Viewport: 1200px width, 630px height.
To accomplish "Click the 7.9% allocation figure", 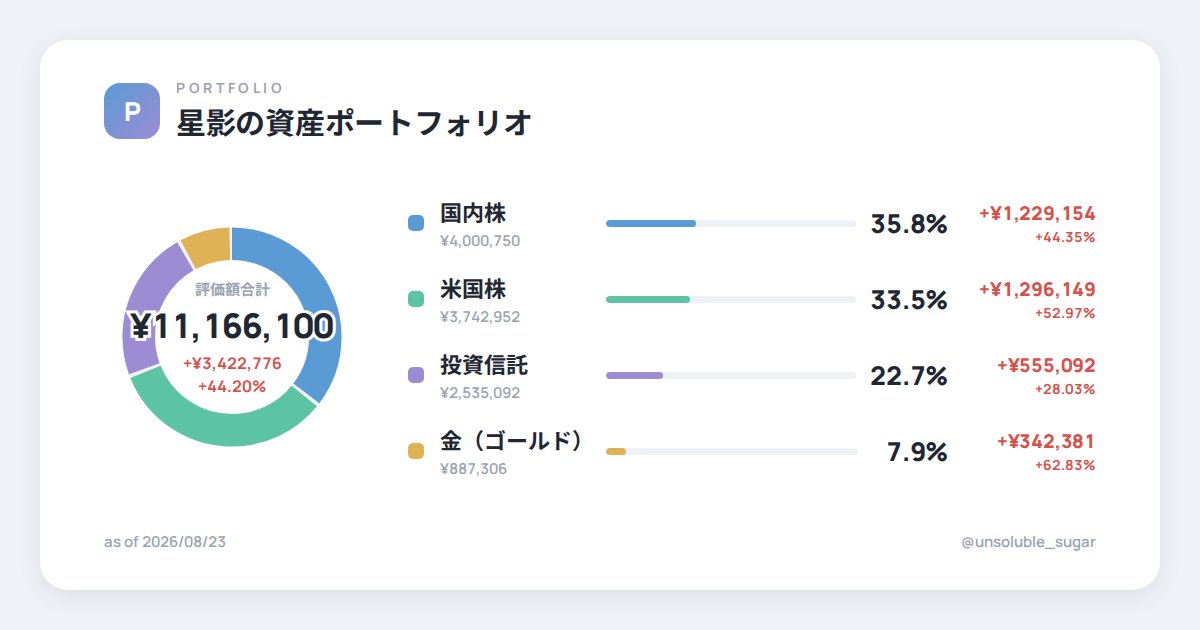I will tap(917, 452).
